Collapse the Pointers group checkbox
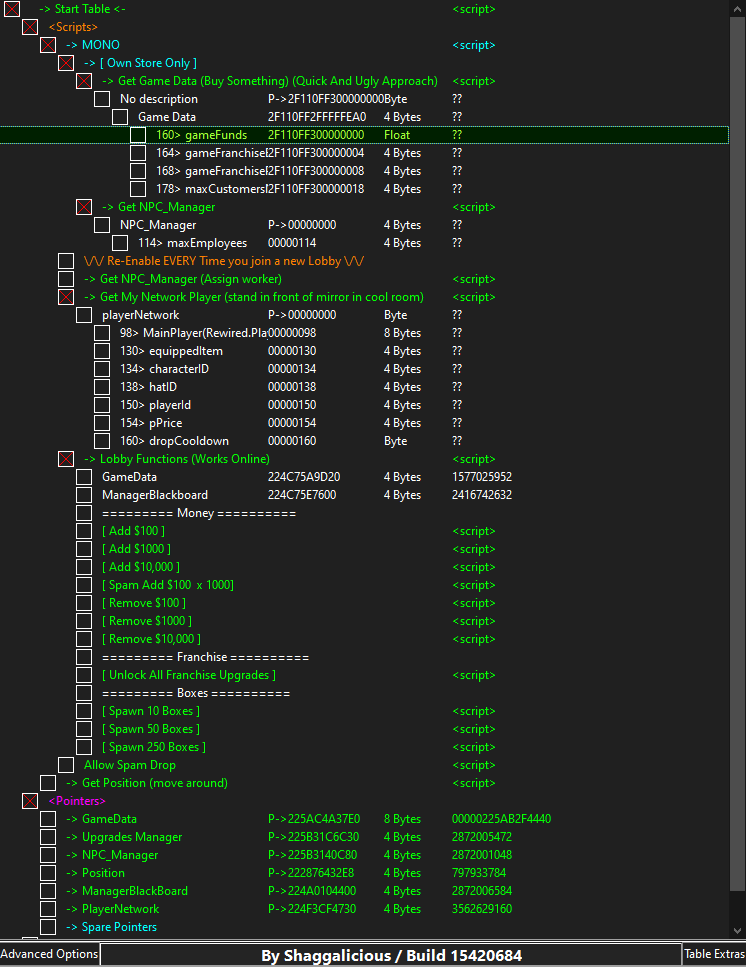Viewport: 746px width, 967px height. tap(30, 801)
